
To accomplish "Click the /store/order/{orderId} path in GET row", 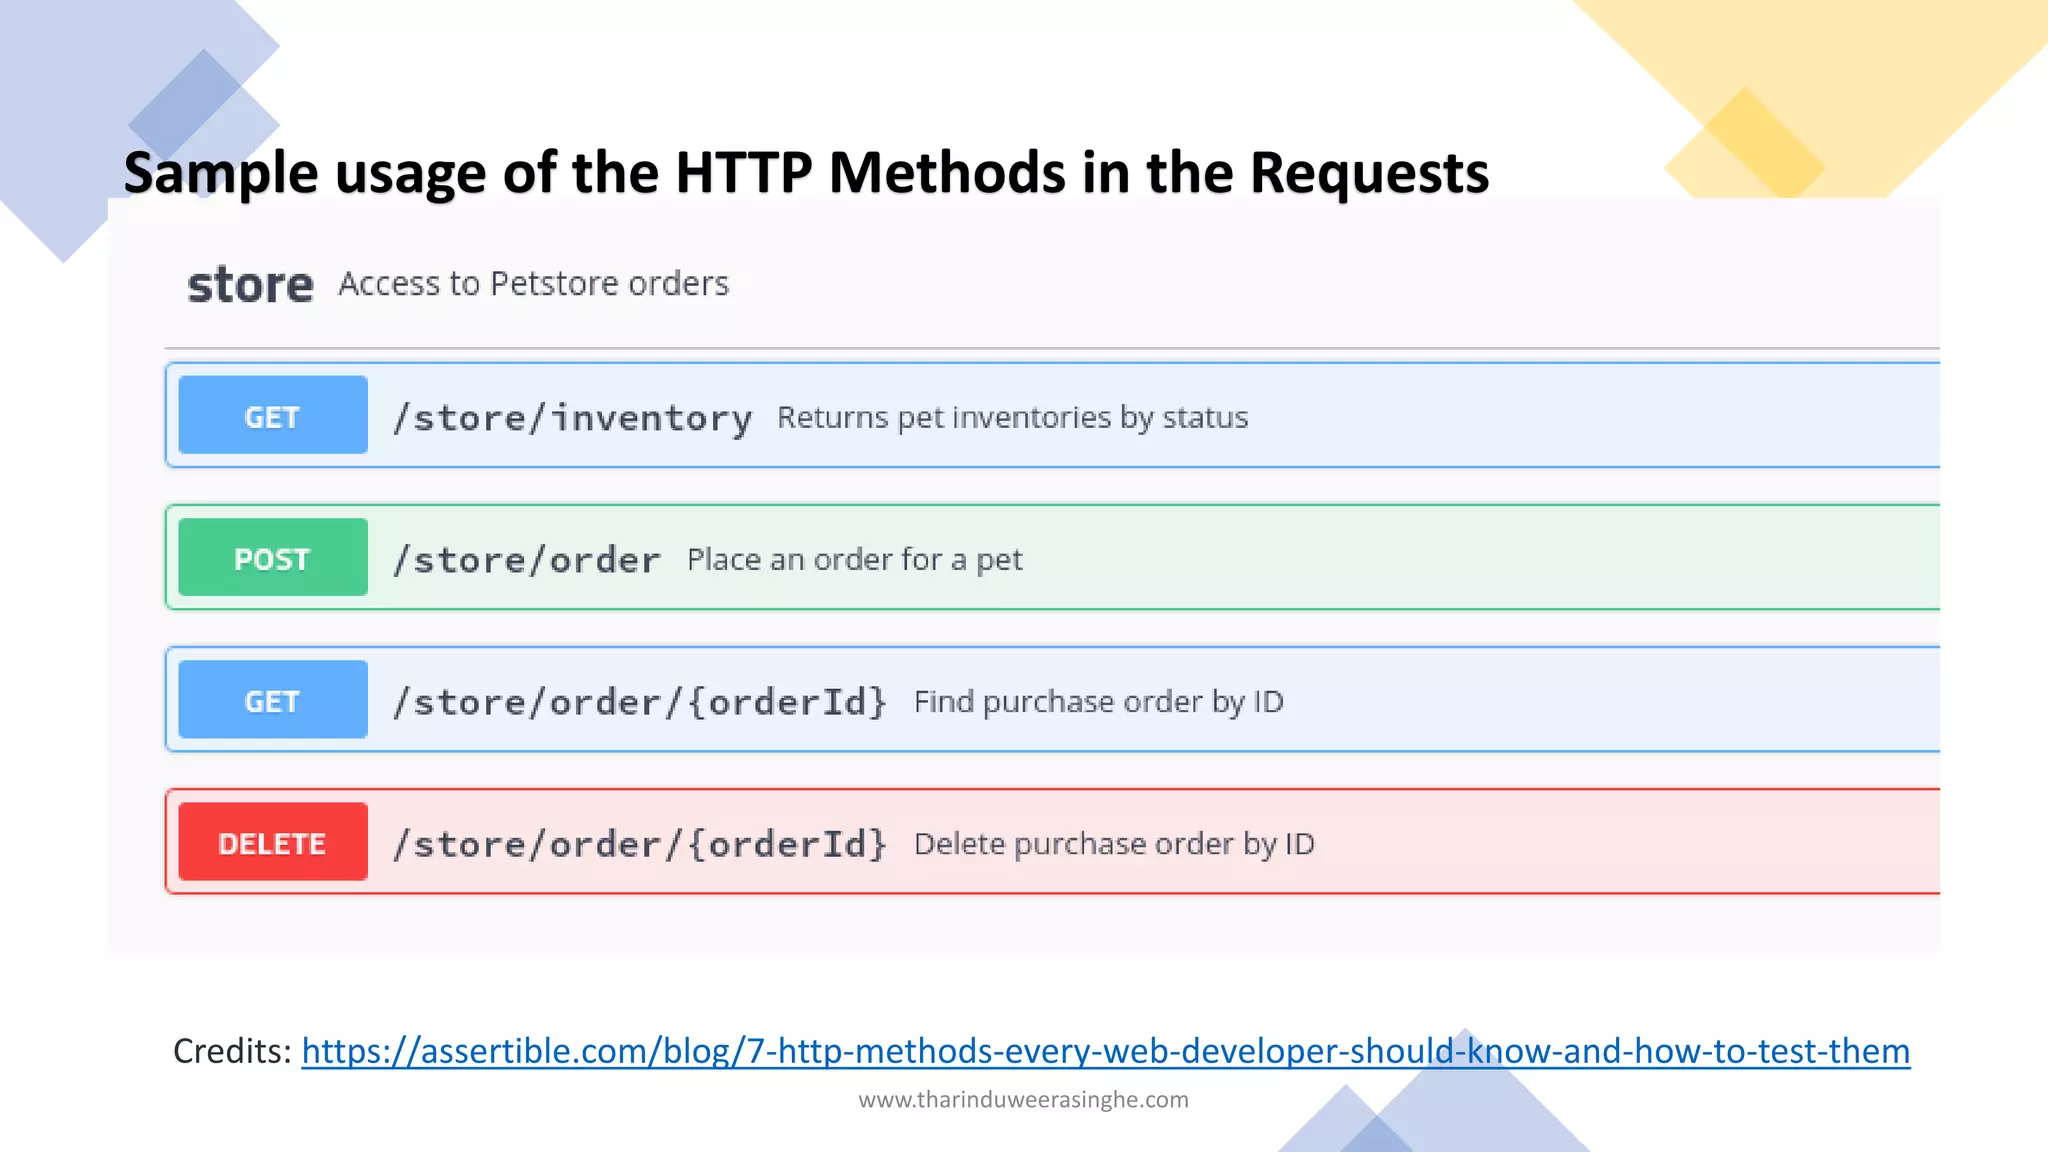I will point(640,701).
